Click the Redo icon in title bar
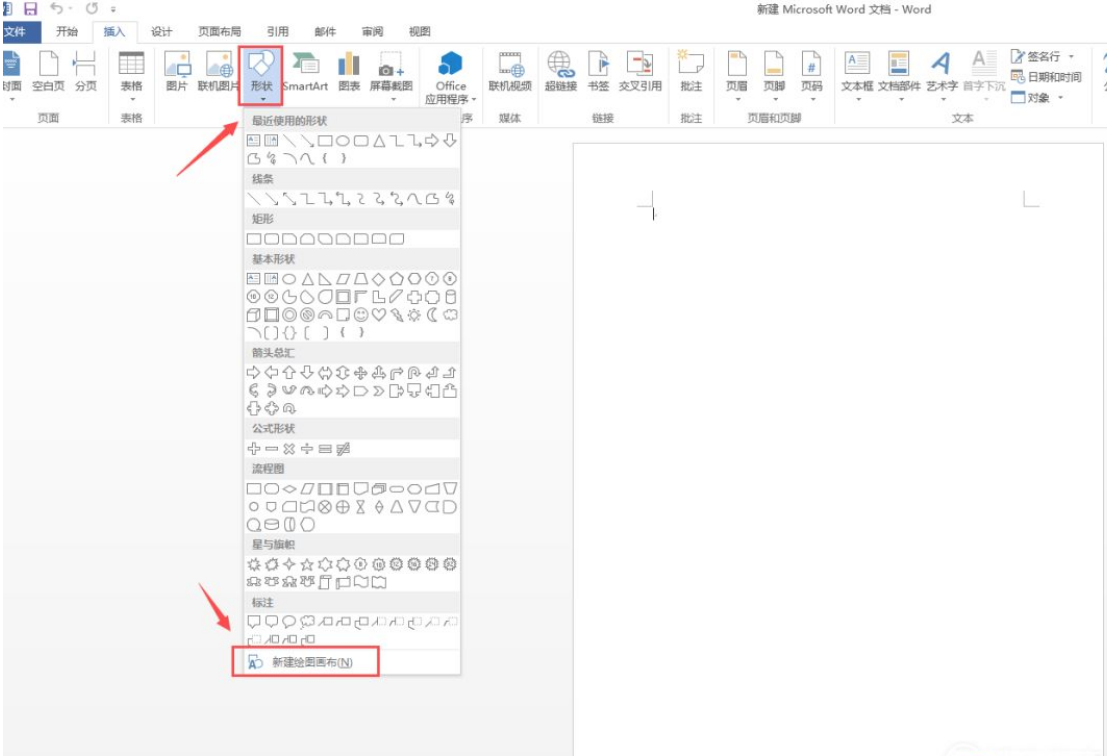 (92, 9)
